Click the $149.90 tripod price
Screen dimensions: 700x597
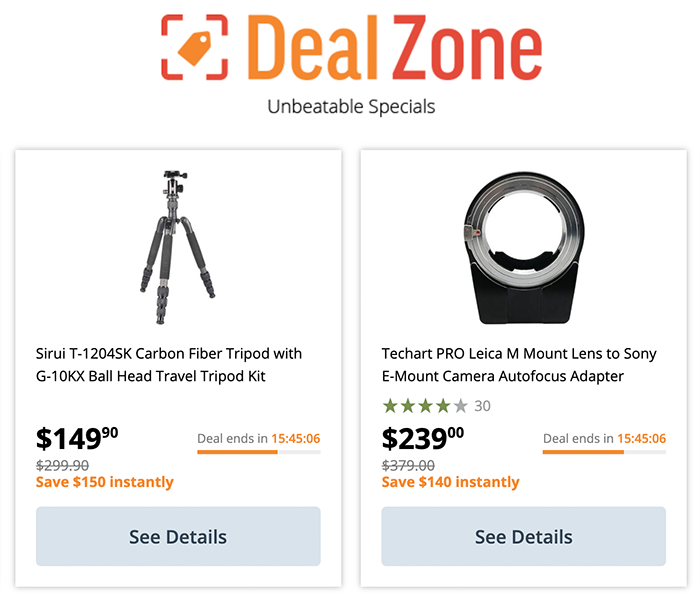(77, 438)
